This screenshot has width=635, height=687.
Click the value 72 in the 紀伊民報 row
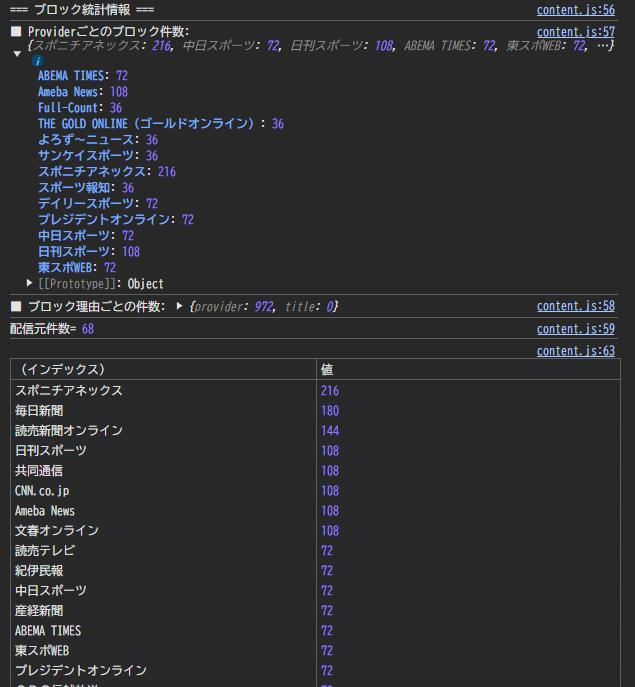327,570
